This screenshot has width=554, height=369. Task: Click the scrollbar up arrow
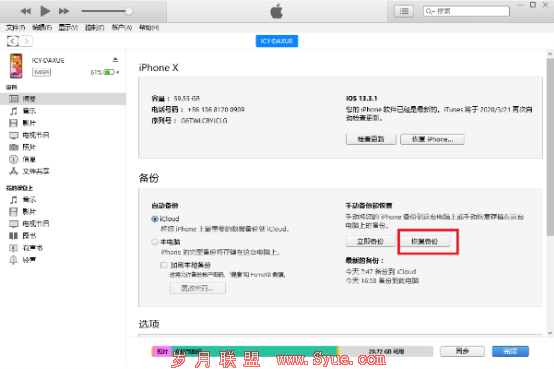coord(550,54)
